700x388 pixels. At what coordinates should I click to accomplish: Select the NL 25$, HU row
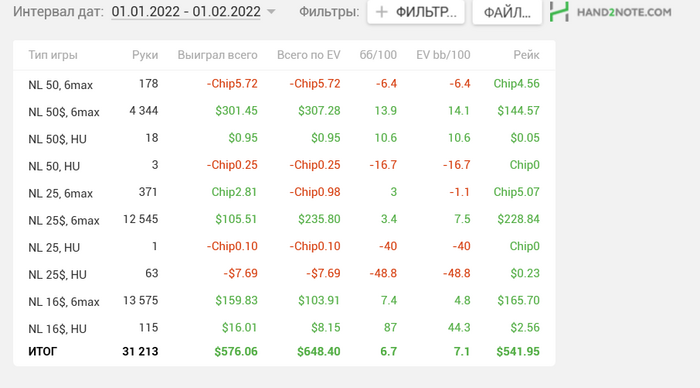[x=284, y=274]
